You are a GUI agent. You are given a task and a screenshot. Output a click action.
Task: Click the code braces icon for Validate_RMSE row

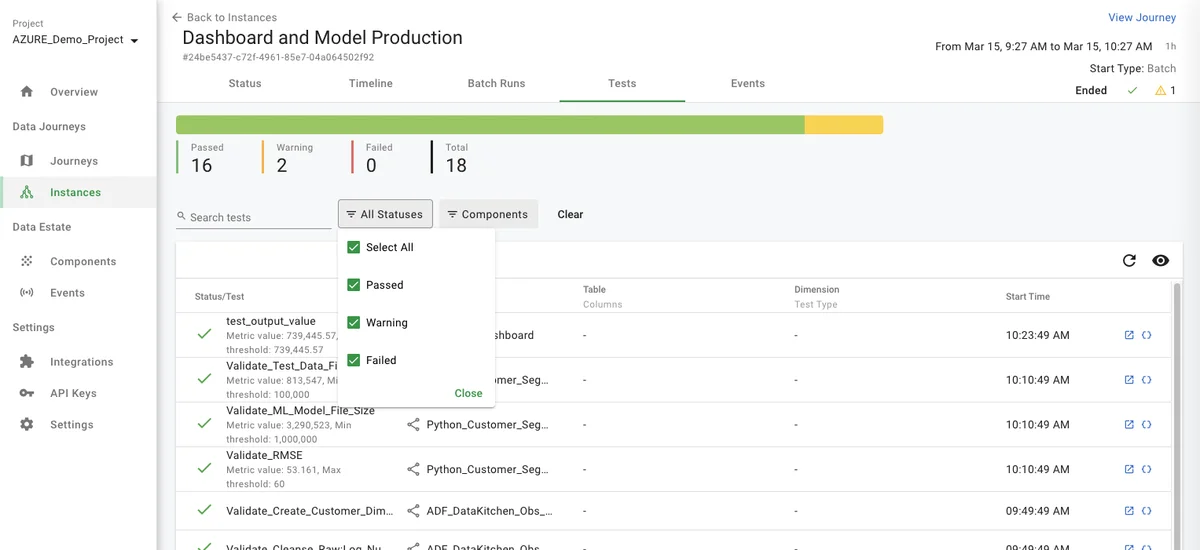point(1146,469)
